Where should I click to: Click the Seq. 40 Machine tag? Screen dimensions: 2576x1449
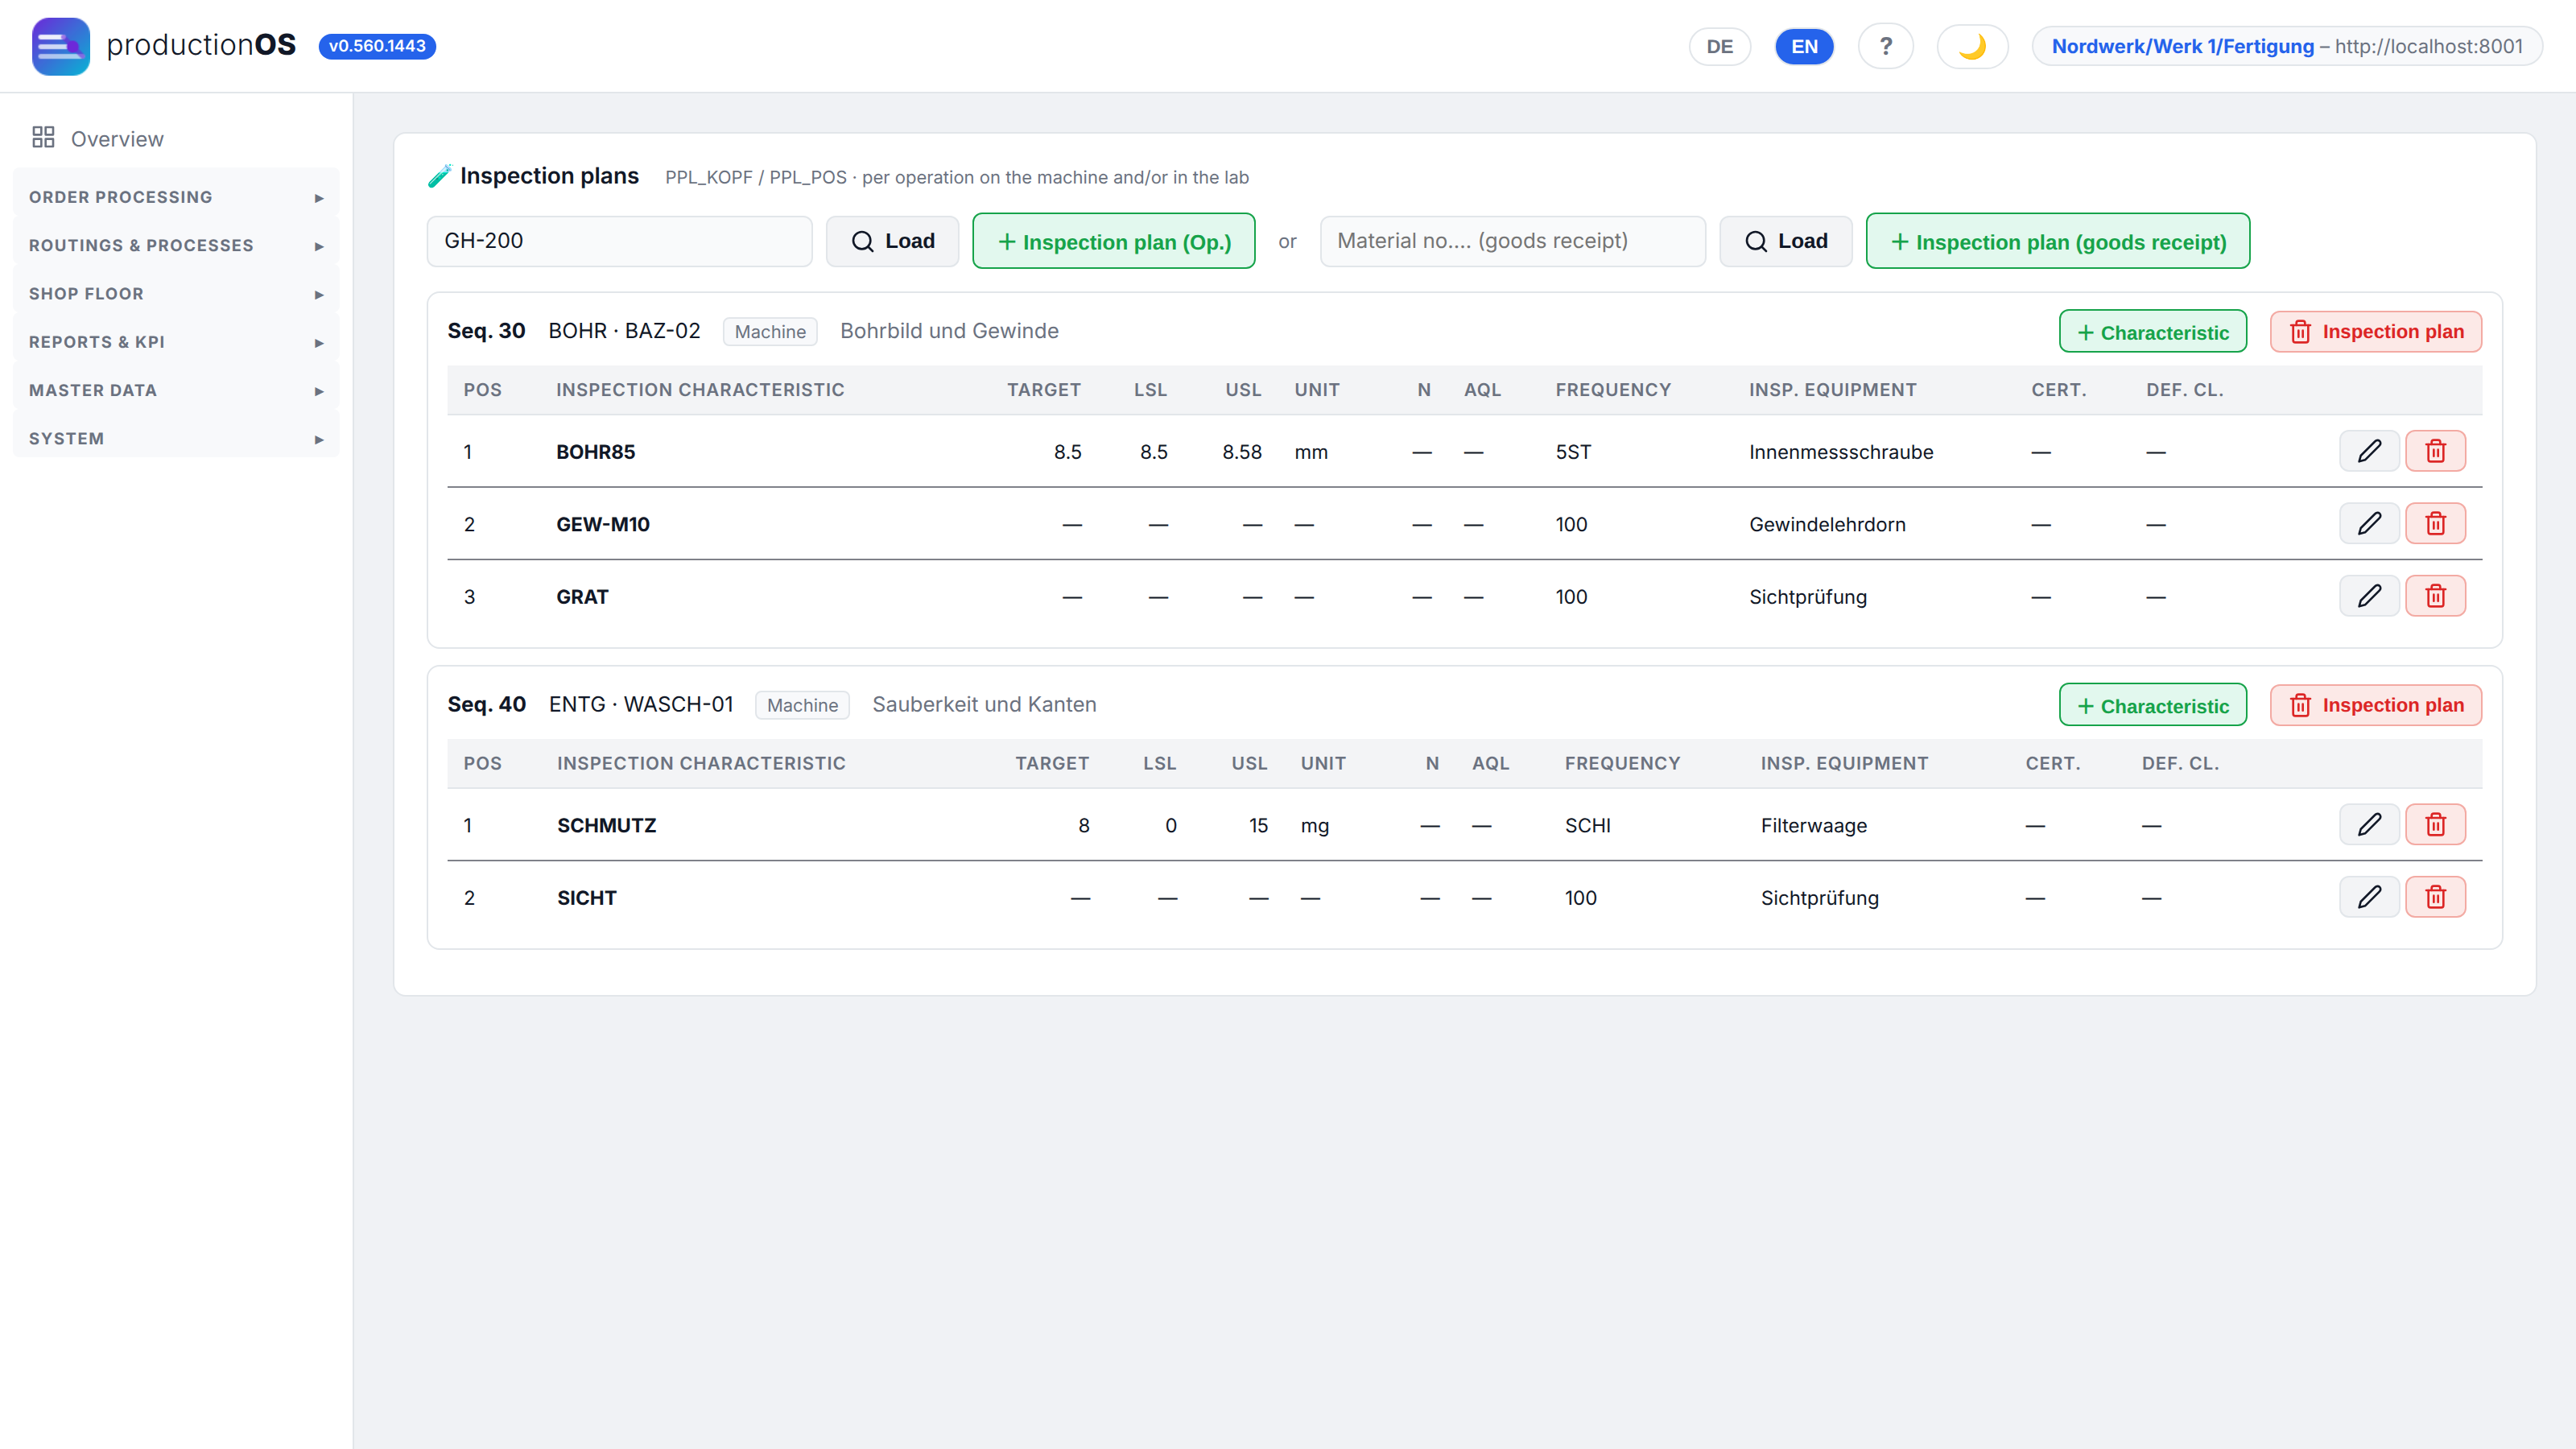(x=802, y=705)
